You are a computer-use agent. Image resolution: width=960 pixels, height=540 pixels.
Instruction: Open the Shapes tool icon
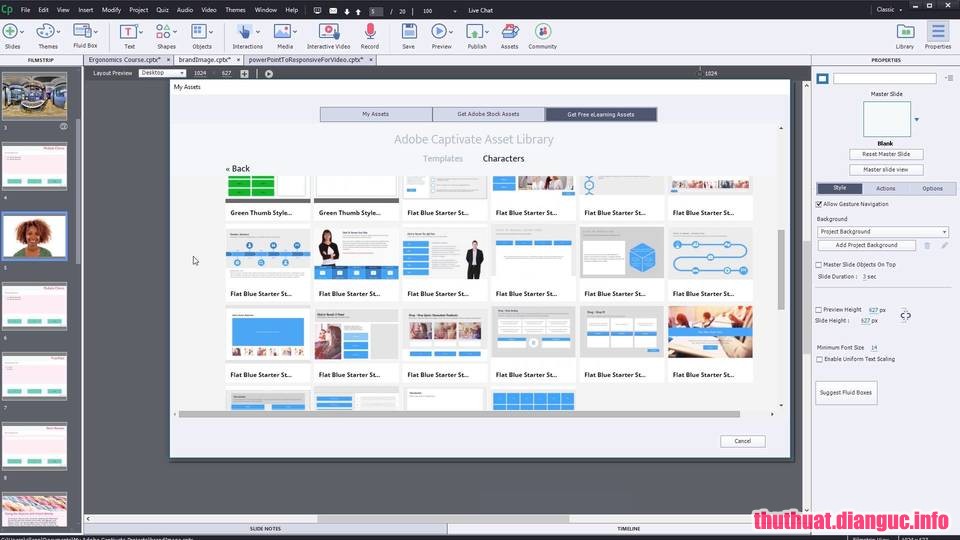tap(163, 31)
